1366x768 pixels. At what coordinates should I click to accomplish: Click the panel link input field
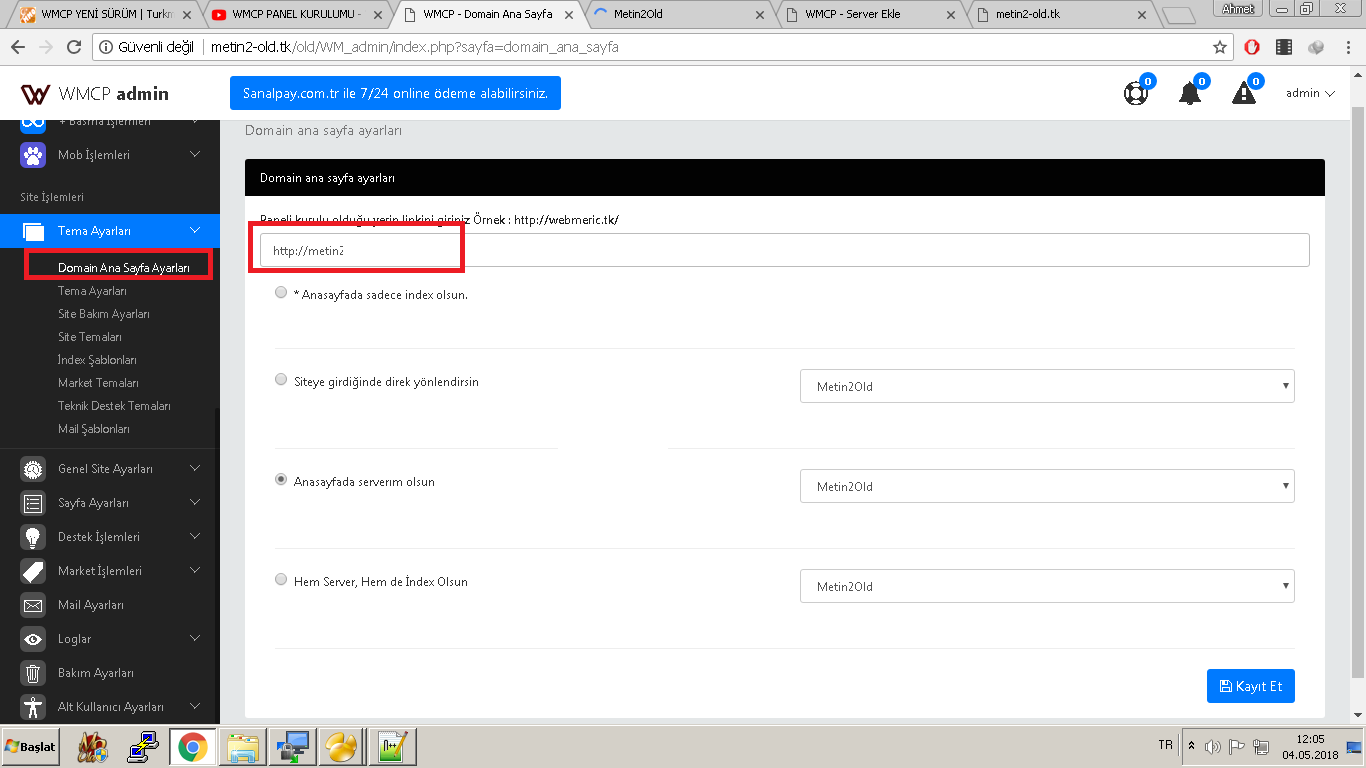pyautogui.click(x=785, y=250)
